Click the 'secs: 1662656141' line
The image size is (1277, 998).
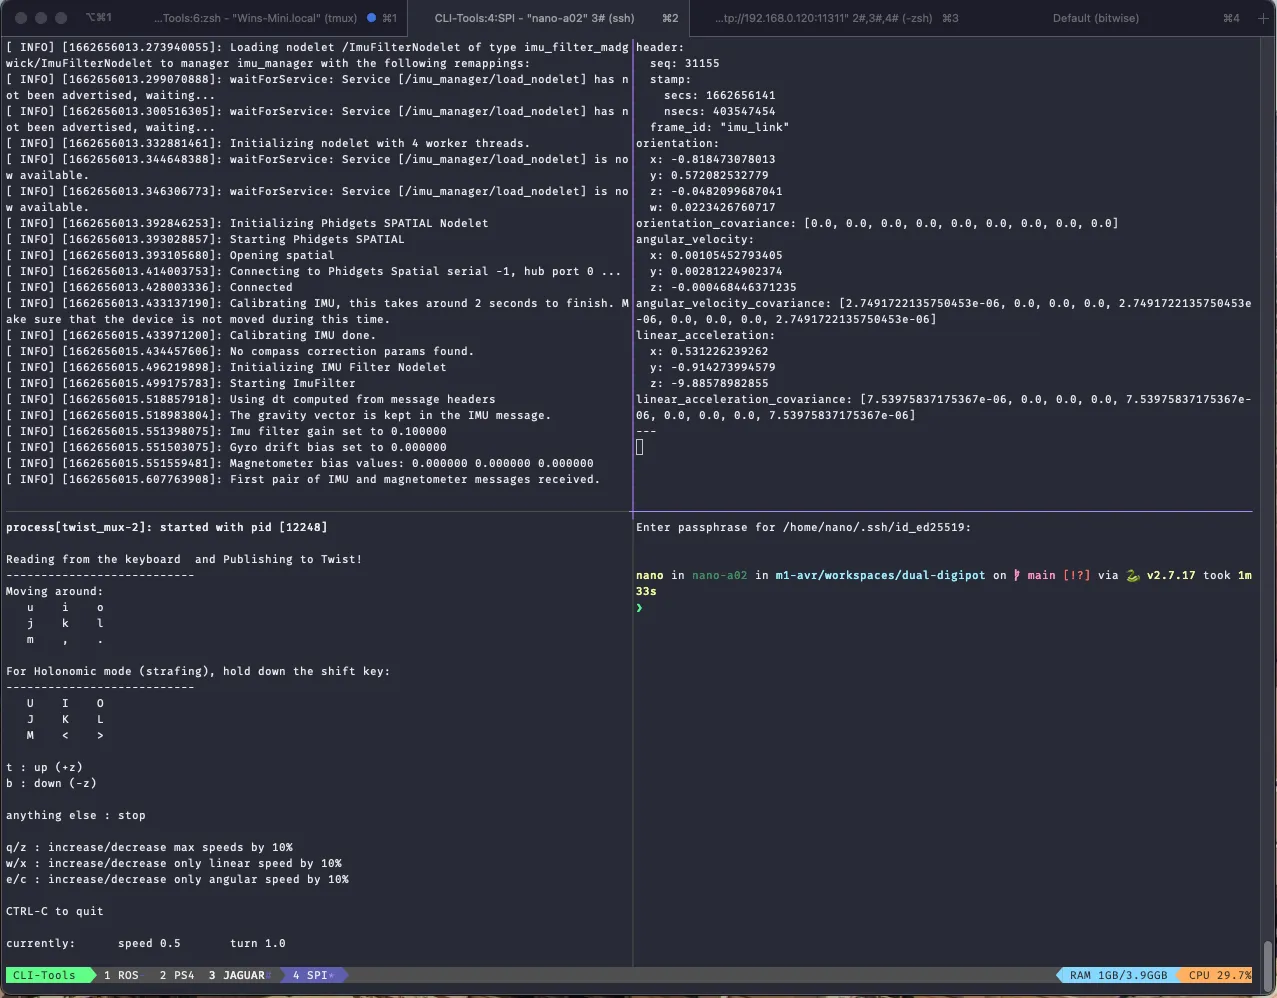coord(719,95)
